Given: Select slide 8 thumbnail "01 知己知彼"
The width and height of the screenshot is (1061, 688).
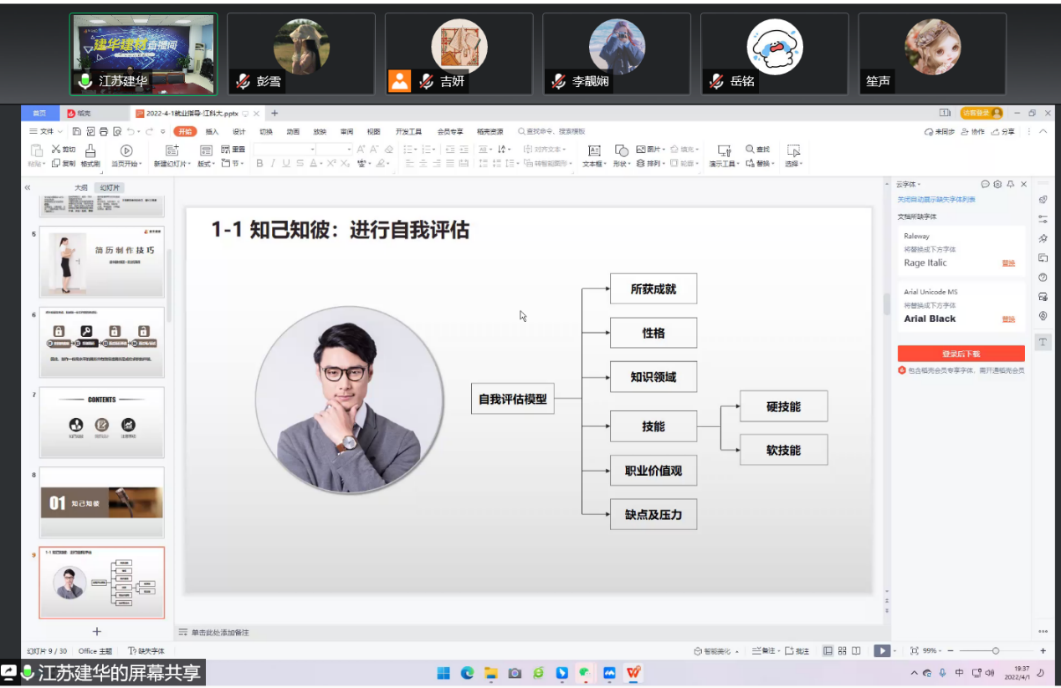Looking at the screenshot, I should click(x=101, y=502).
